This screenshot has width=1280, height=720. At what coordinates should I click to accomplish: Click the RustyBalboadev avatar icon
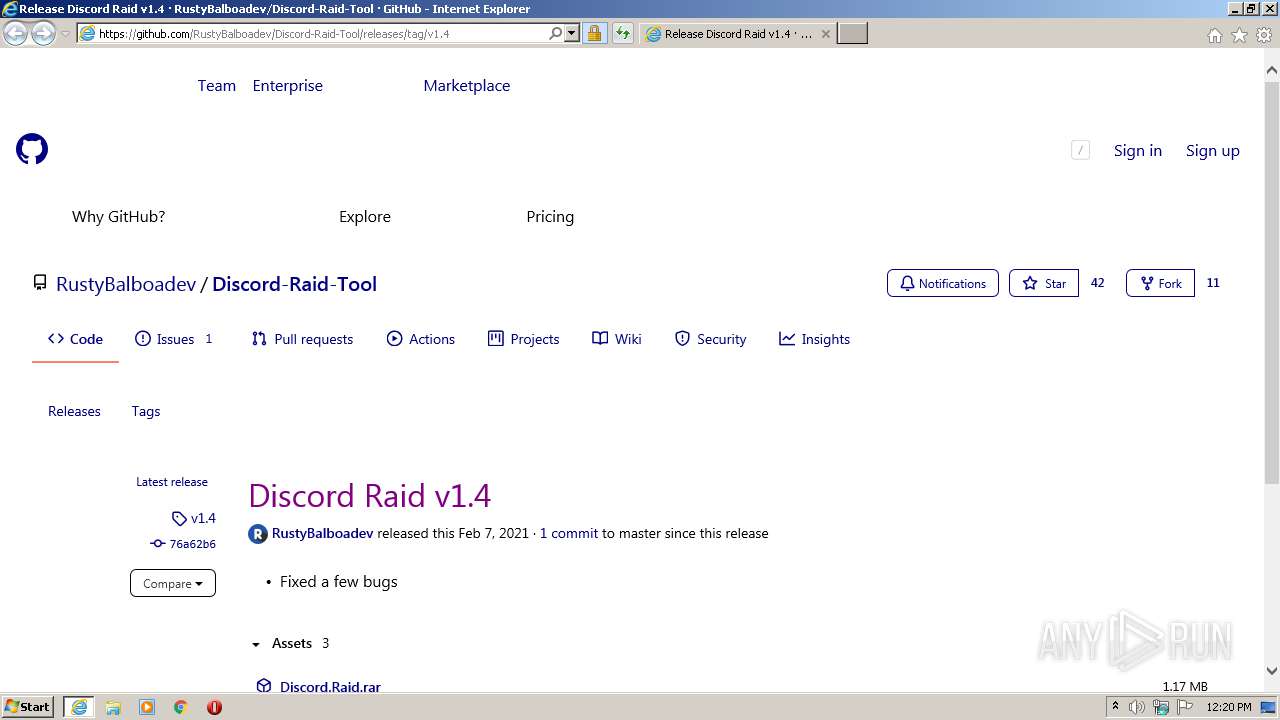pyautogui.click(x=258, y=534)
